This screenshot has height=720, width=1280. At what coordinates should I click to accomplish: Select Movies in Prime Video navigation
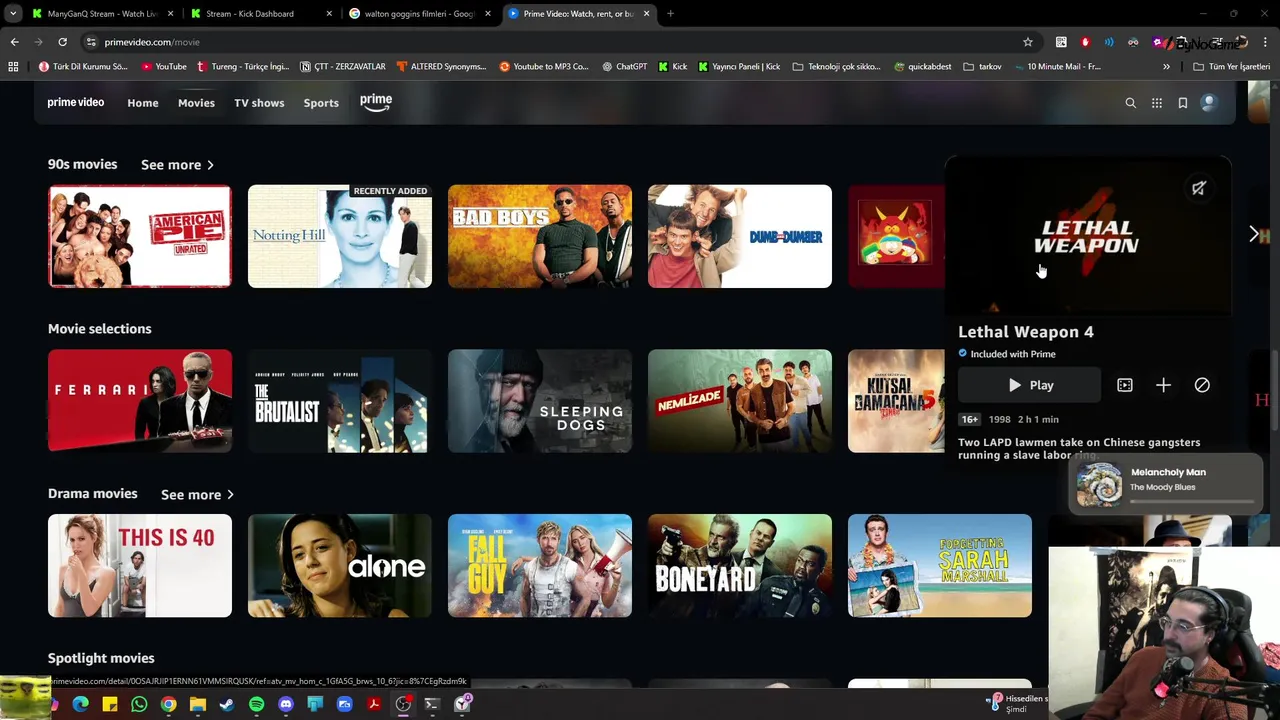tap(196, 103)
